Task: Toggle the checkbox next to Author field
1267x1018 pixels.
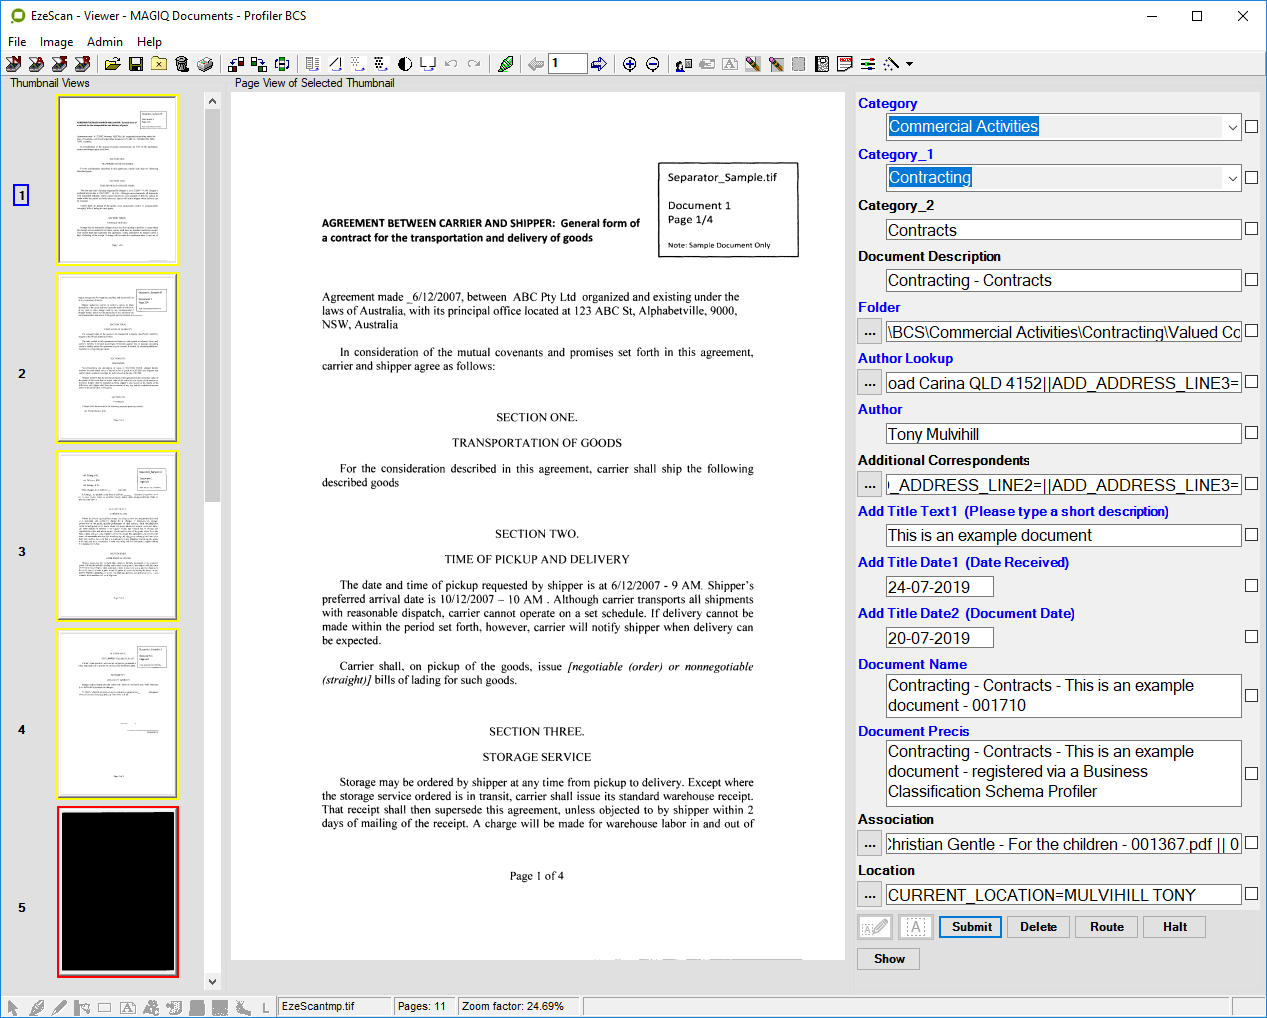Action: point(1251,433)
